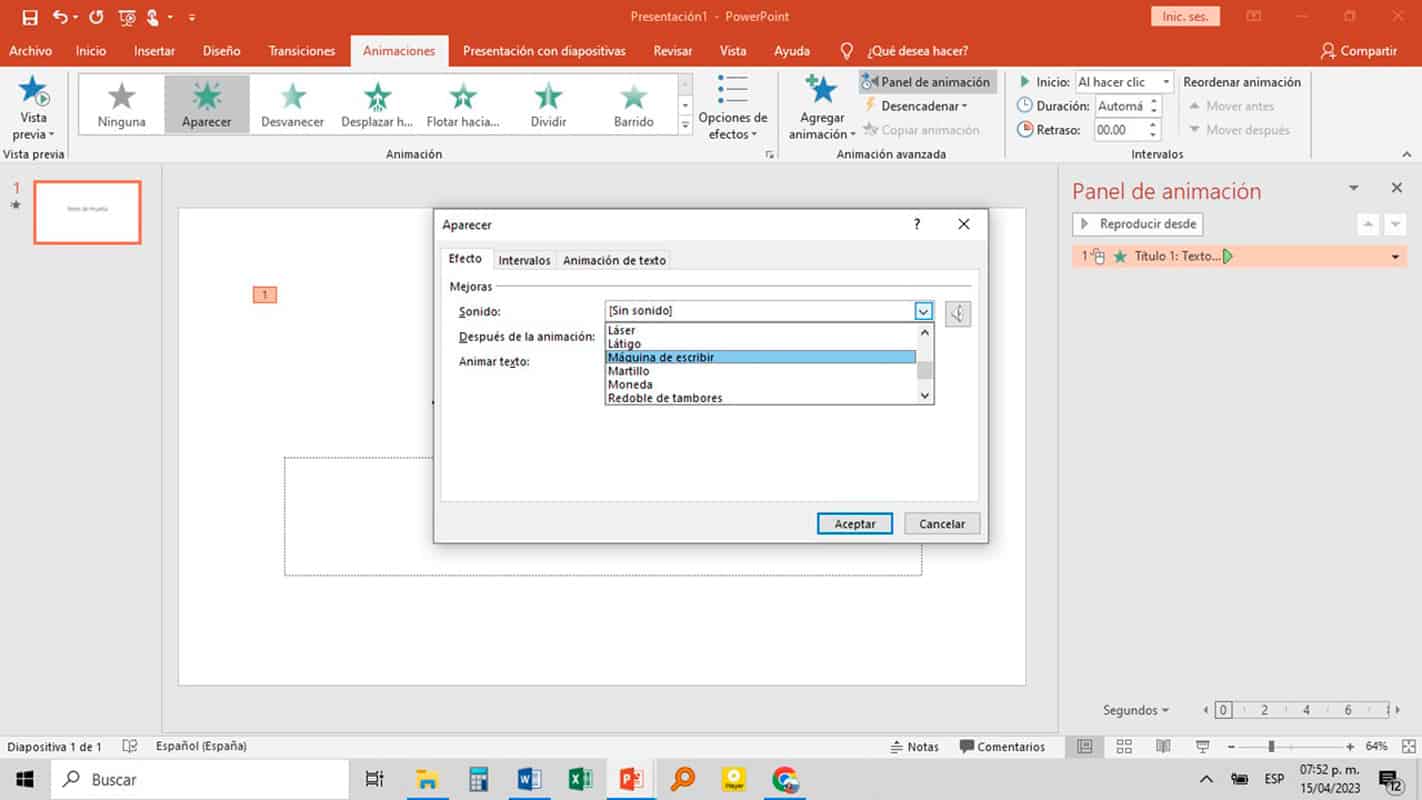Go to the Insertar ribbon tab

[x=154, y=51]
